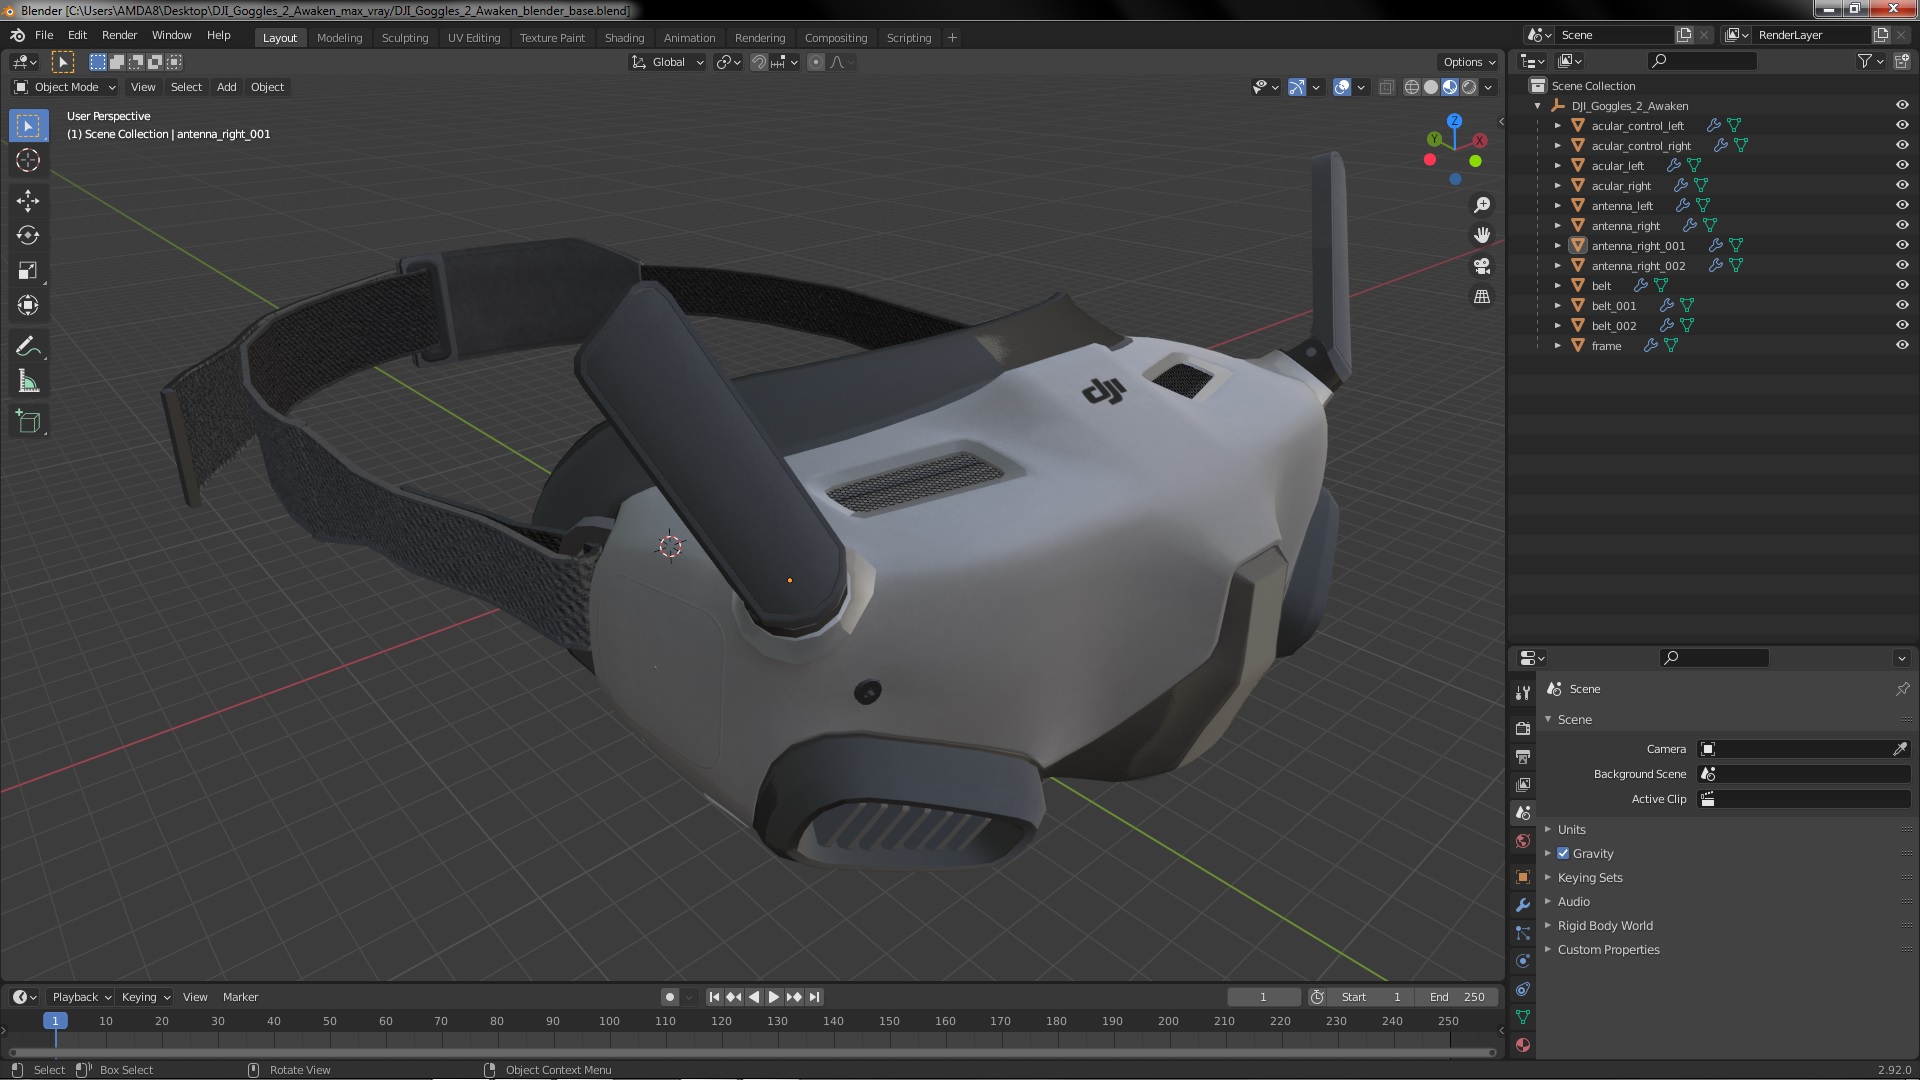Expand the Units panel
Screen dimensions: 1920x1080
click(x=1571, y=829)
